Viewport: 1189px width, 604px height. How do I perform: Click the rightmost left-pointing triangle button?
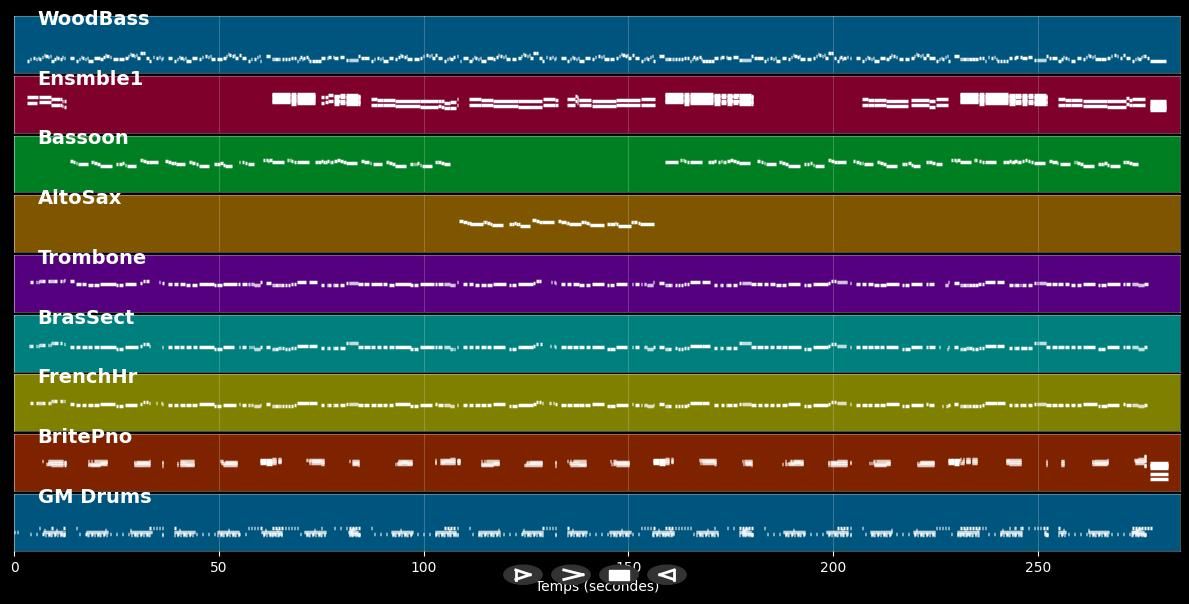[667, 575]
